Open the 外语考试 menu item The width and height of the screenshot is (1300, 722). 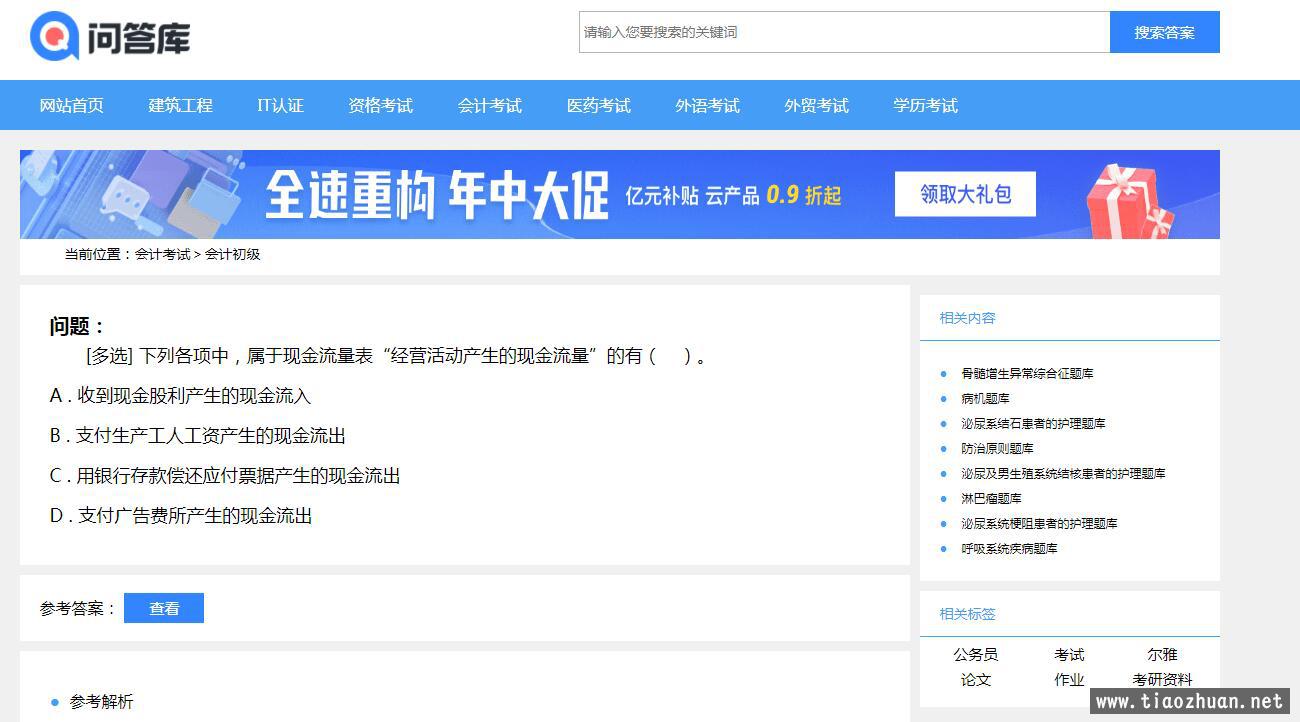point(707,105)
